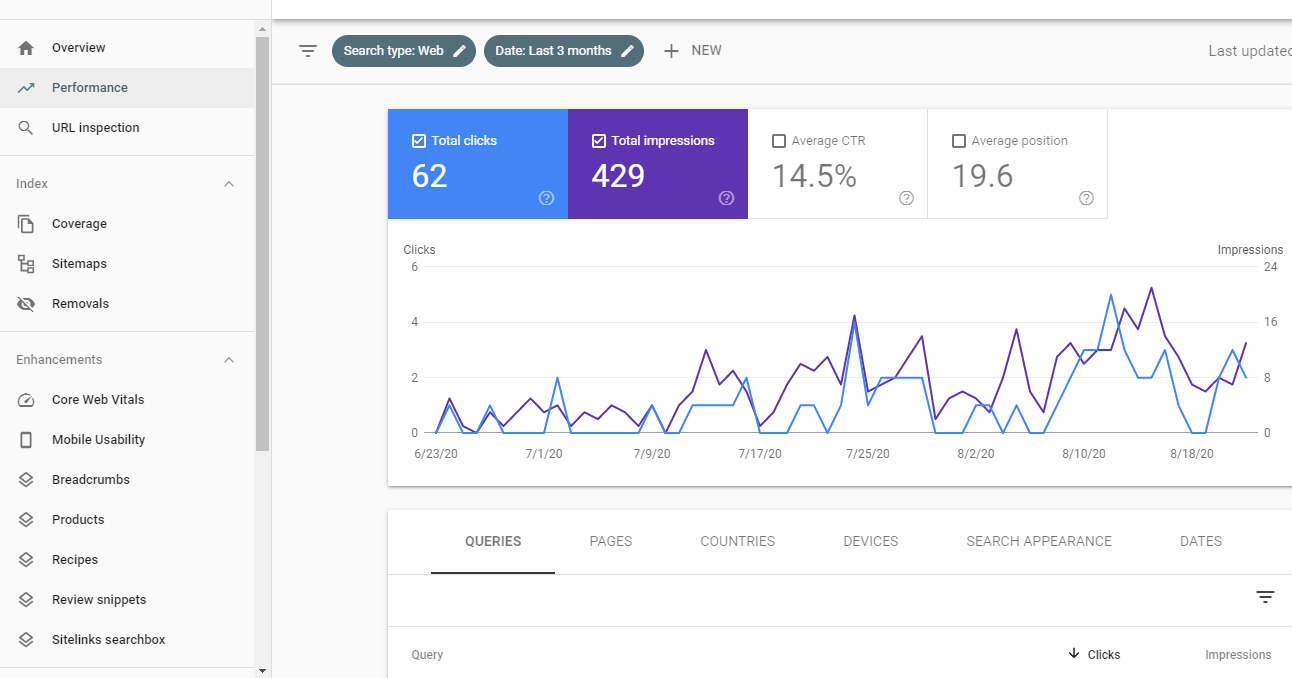Sort the table by Clicks column
This screenshot has height=678, width=1292.
click(x=1094, y=655)
